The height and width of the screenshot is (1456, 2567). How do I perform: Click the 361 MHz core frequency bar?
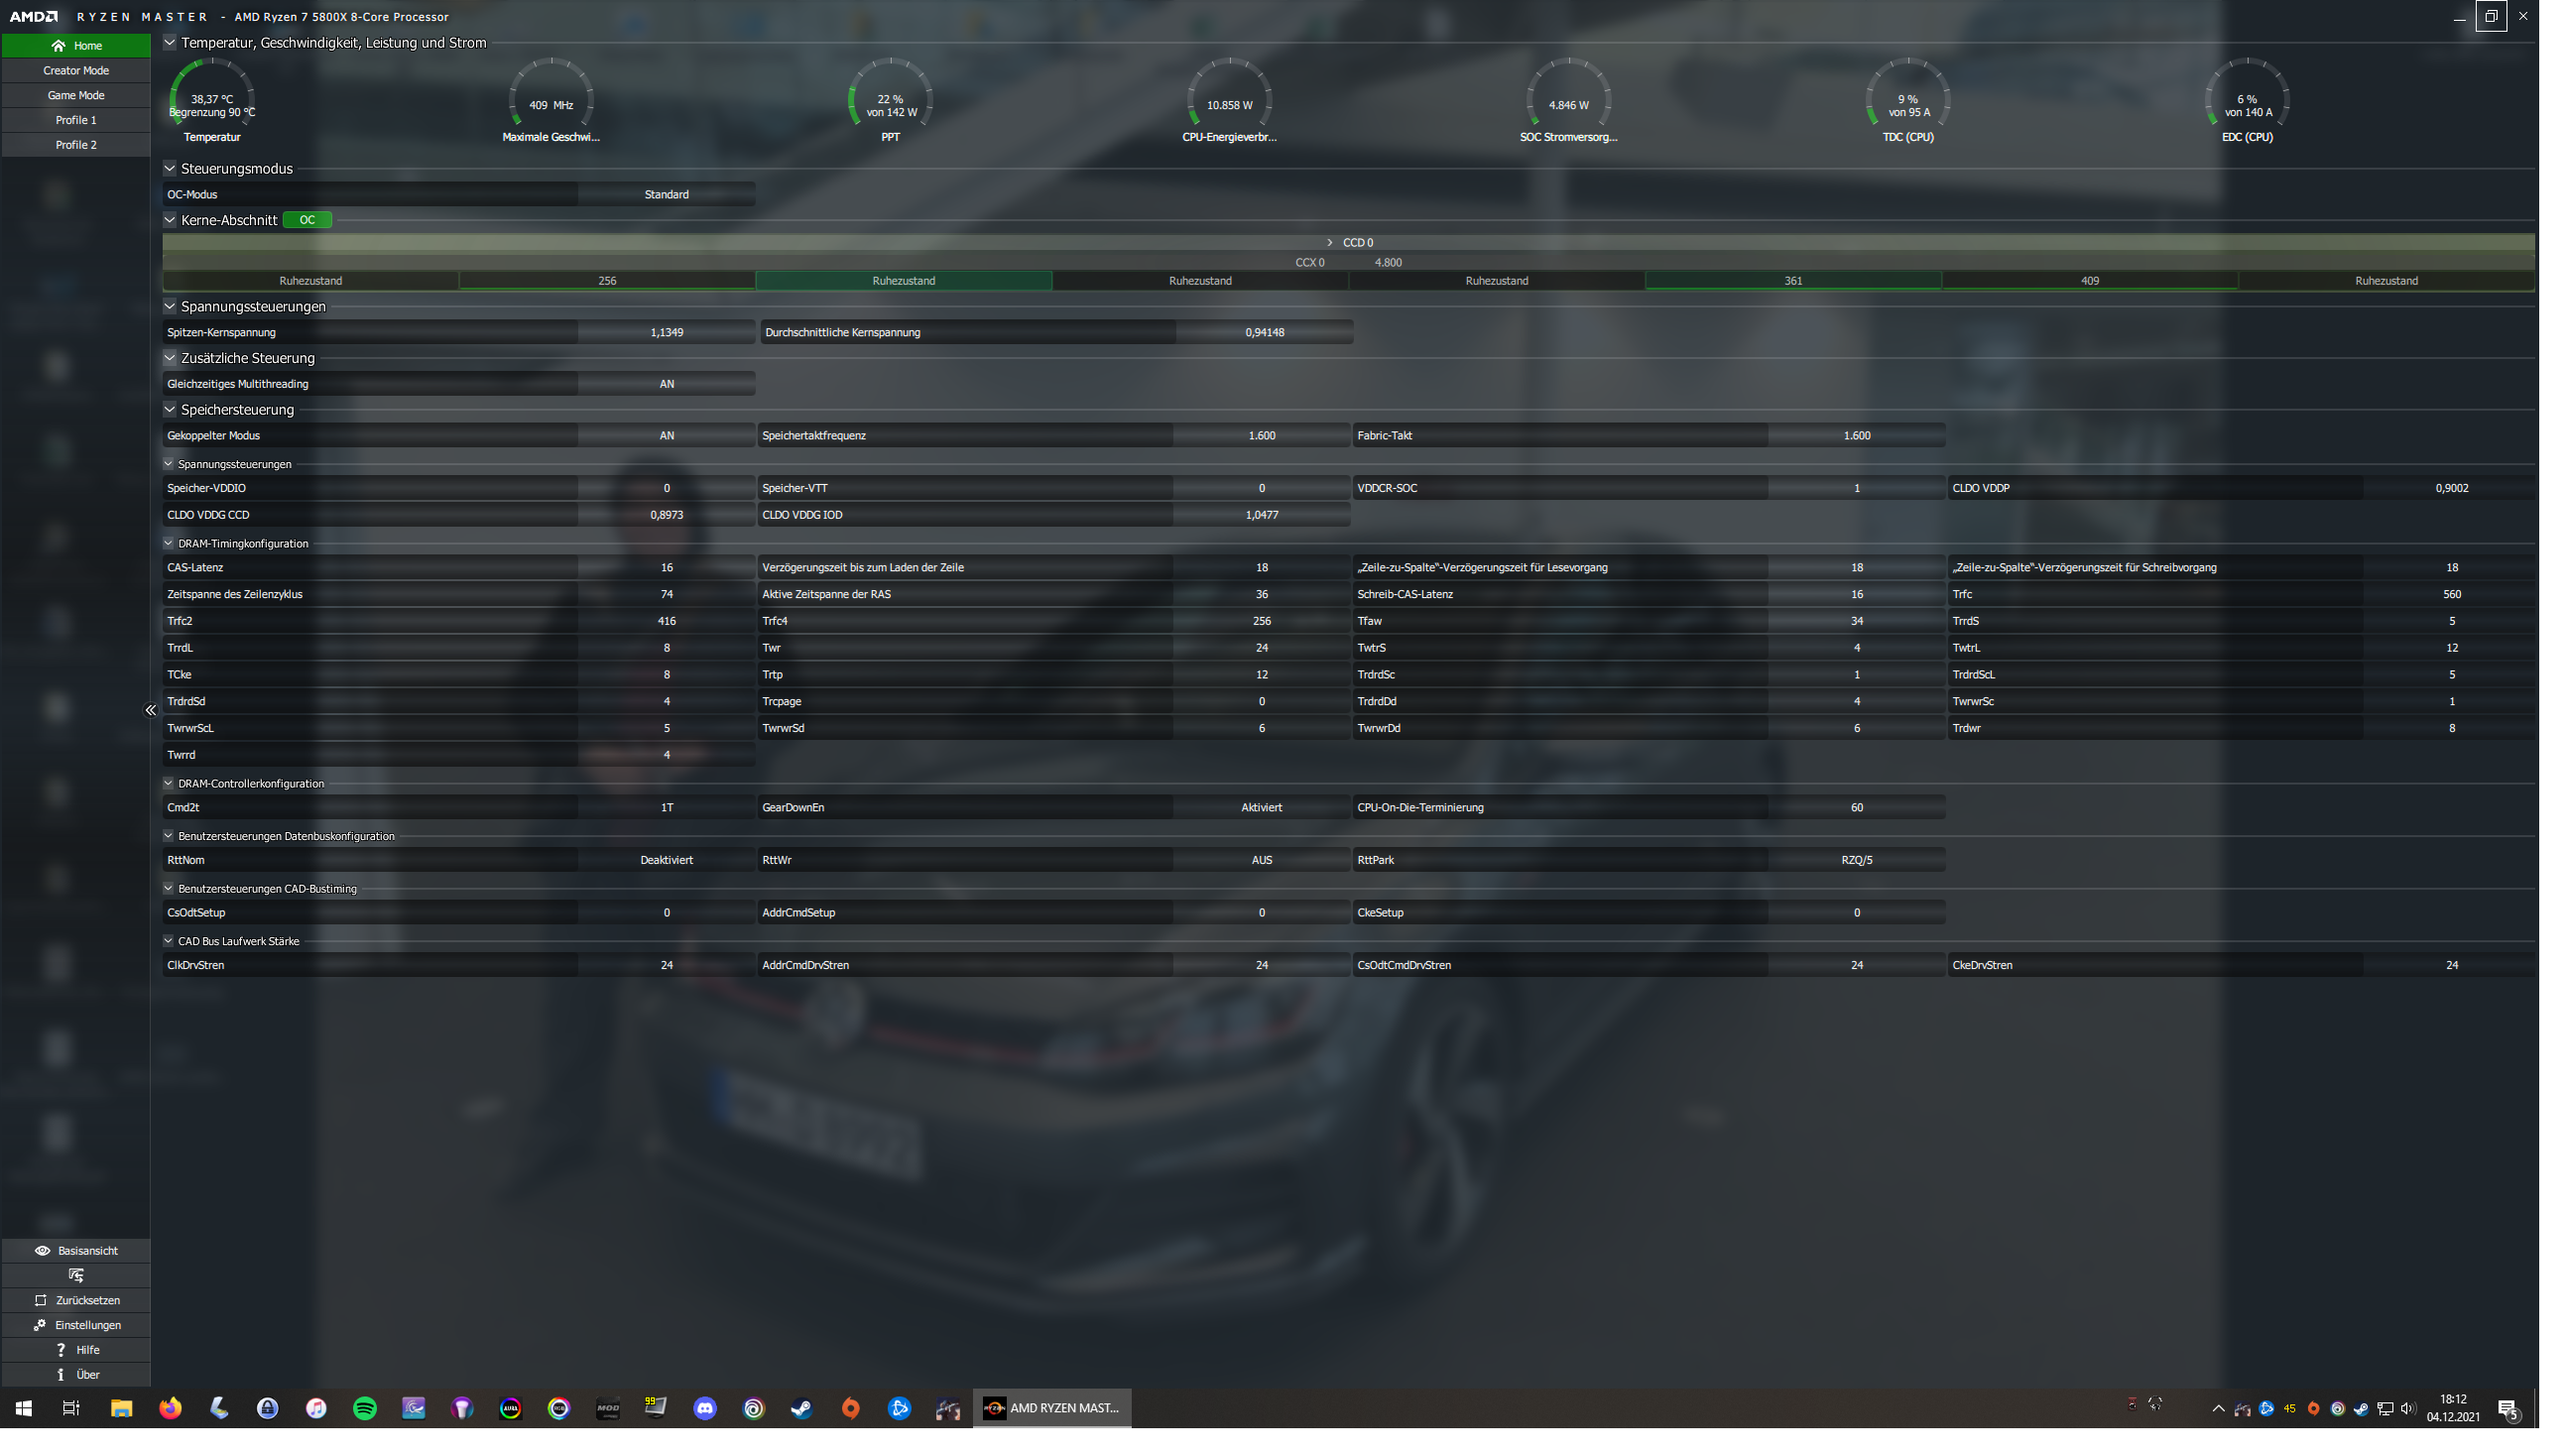pos(1793,280)
